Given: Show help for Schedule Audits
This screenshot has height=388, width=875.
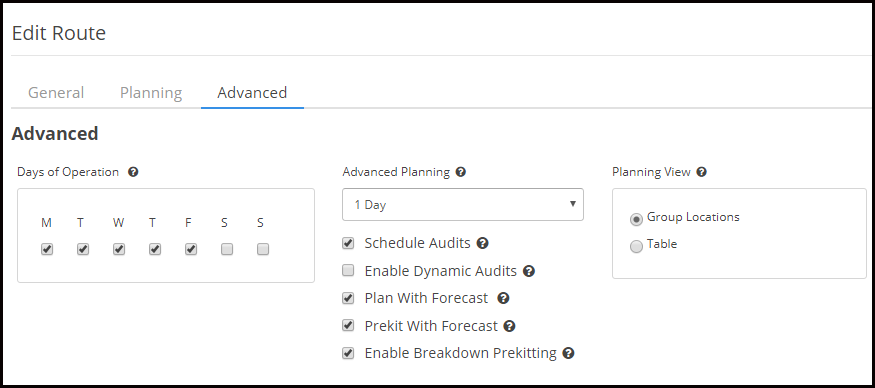Looking at the screenshot, I should point(483,243).
